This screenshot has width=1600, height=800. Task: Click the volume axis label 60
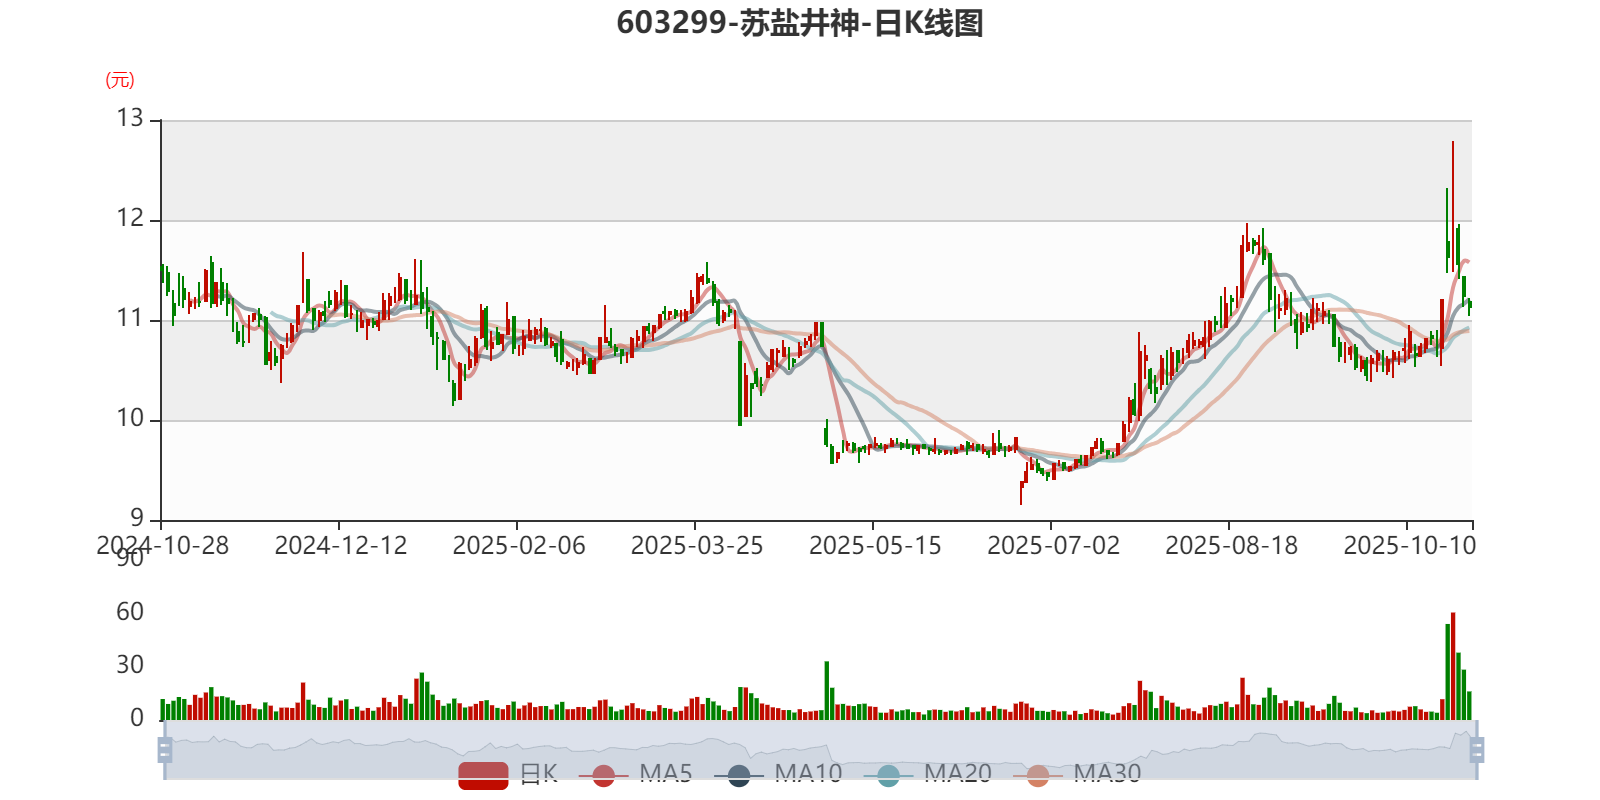pyautogui.click(x=130, y=612)
